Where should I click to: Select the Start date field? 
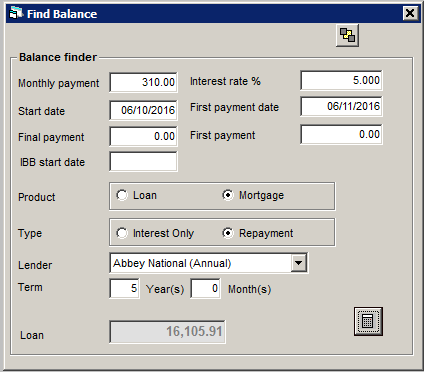coord(143,110)
